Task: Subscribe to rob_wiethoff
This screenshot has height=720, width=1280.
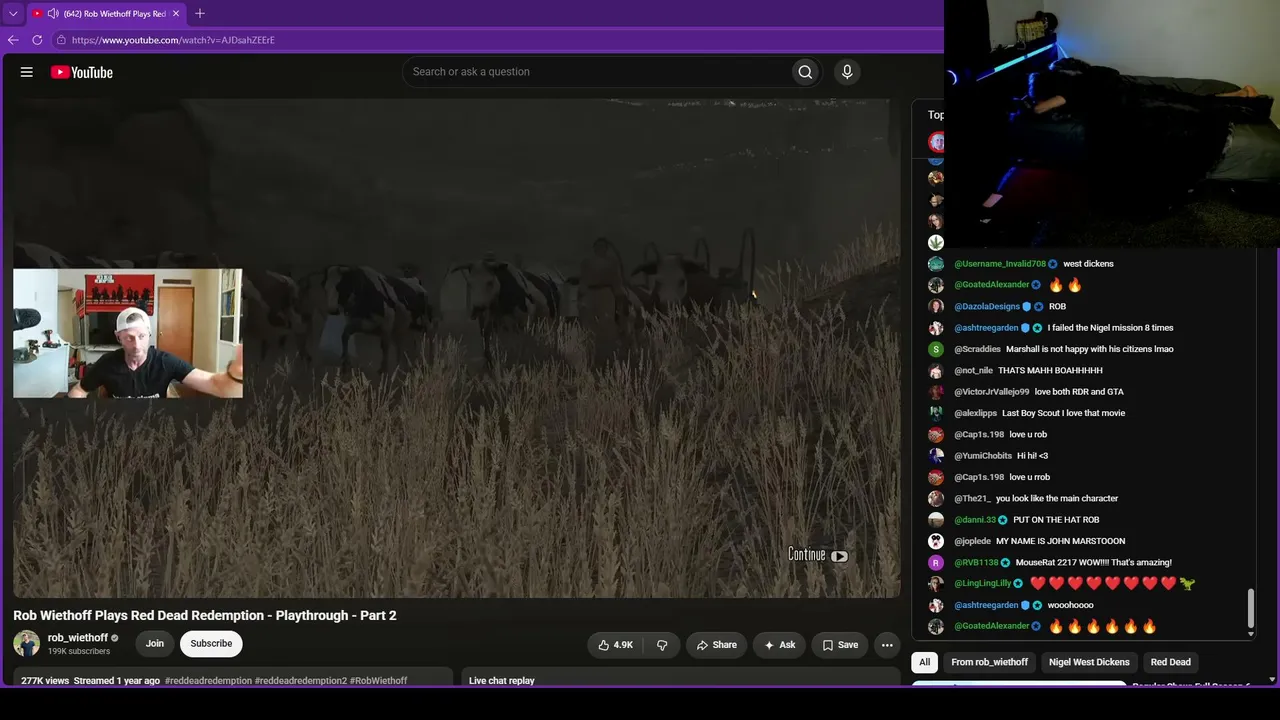Action: [211, 644]
